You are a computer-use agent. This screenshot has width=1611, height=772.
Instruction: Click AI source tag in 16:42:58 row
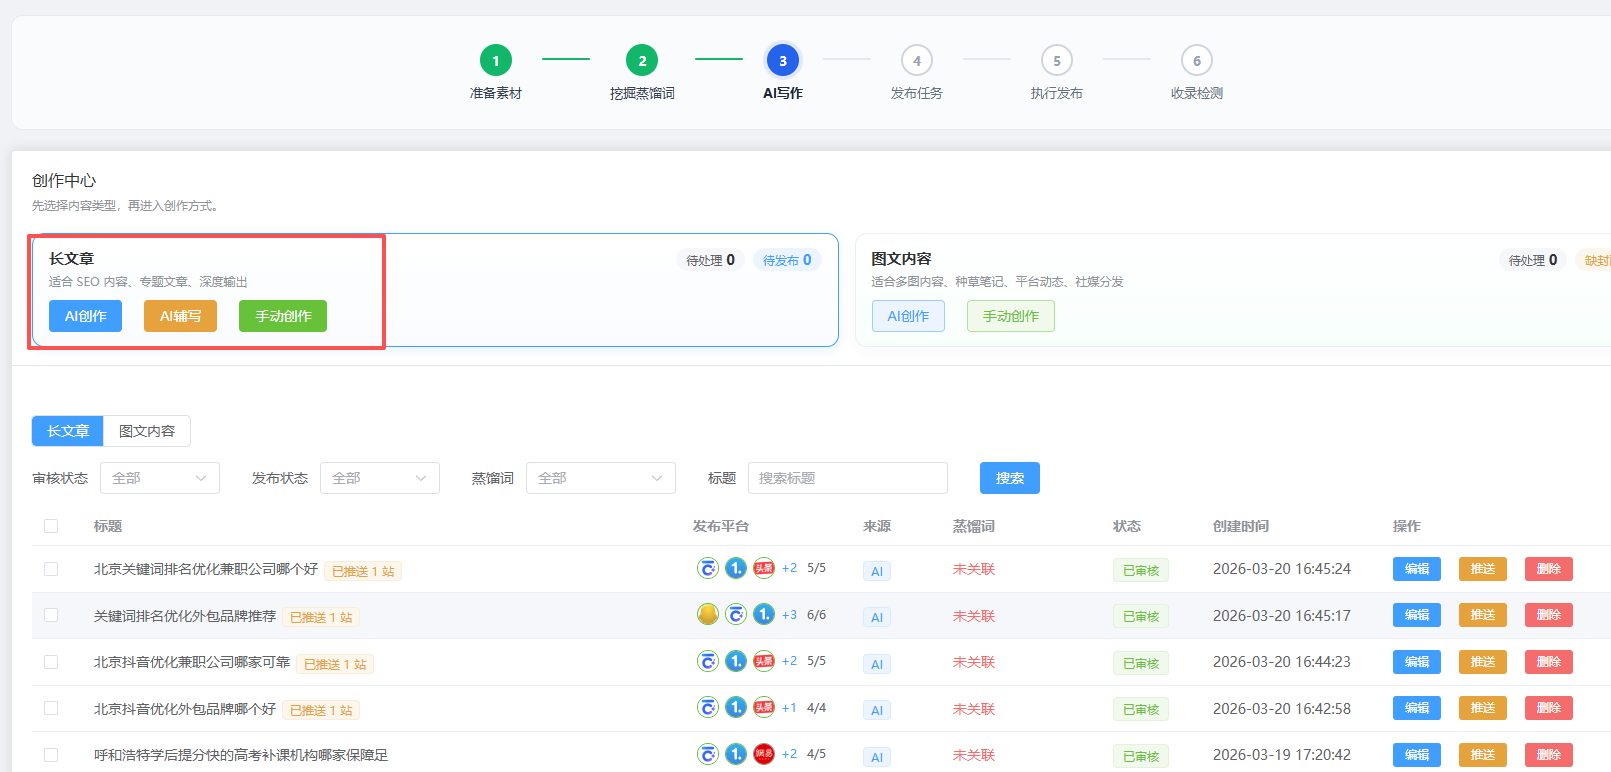click(x=877, y=710)
